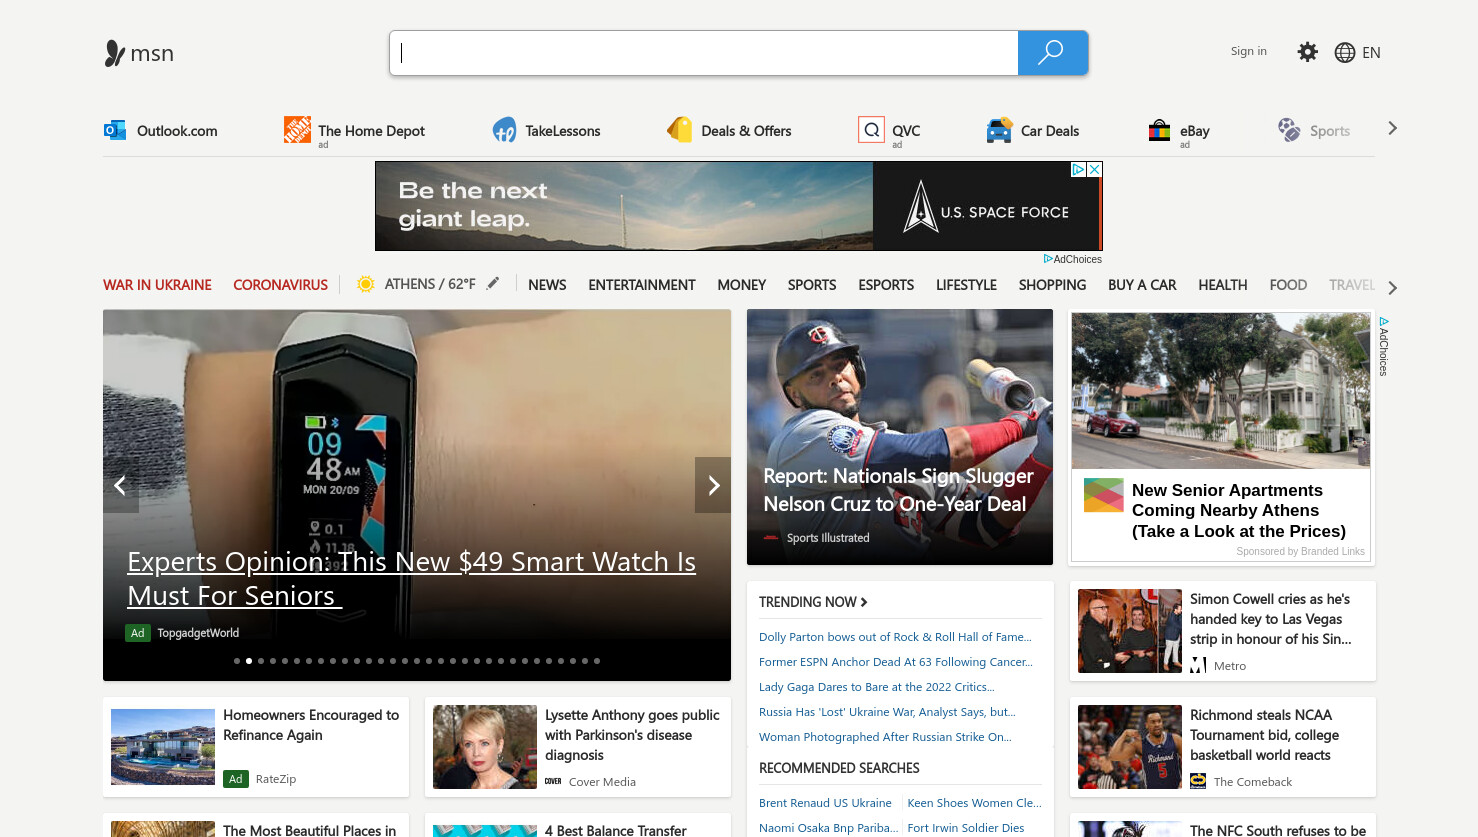Open Woman Photographed After Russian Strike link

coord(885,737)
